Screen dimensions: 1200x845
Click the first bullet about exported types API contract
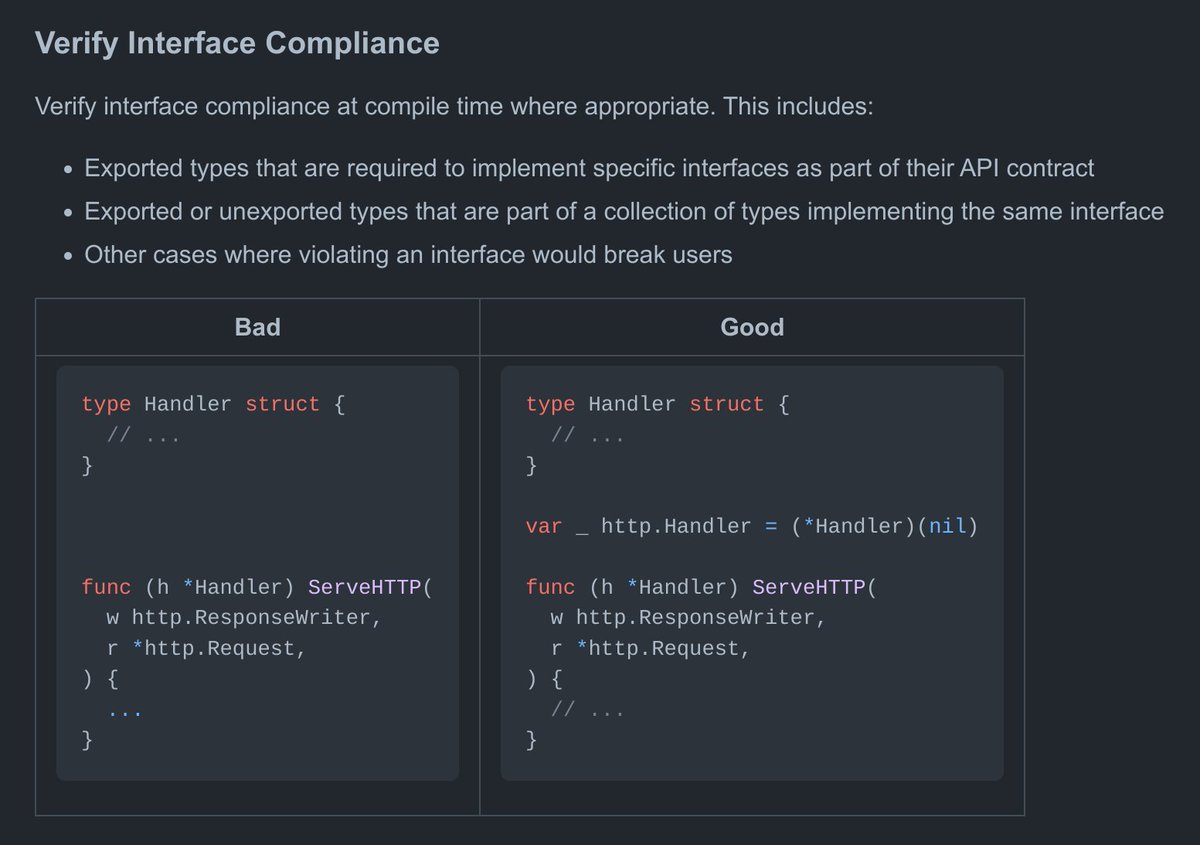[x=589, y=168]
